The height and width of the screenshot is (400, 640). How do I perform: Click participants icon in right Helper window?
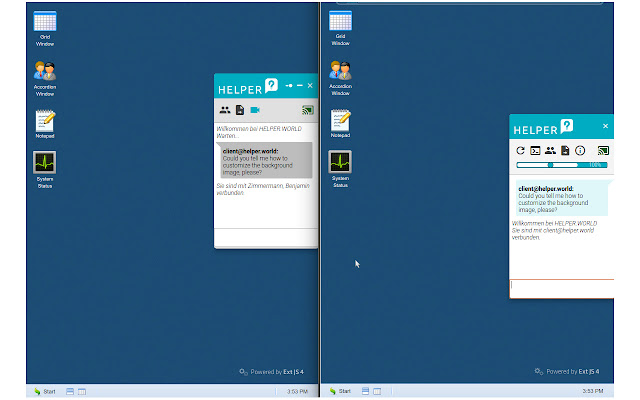550,151
